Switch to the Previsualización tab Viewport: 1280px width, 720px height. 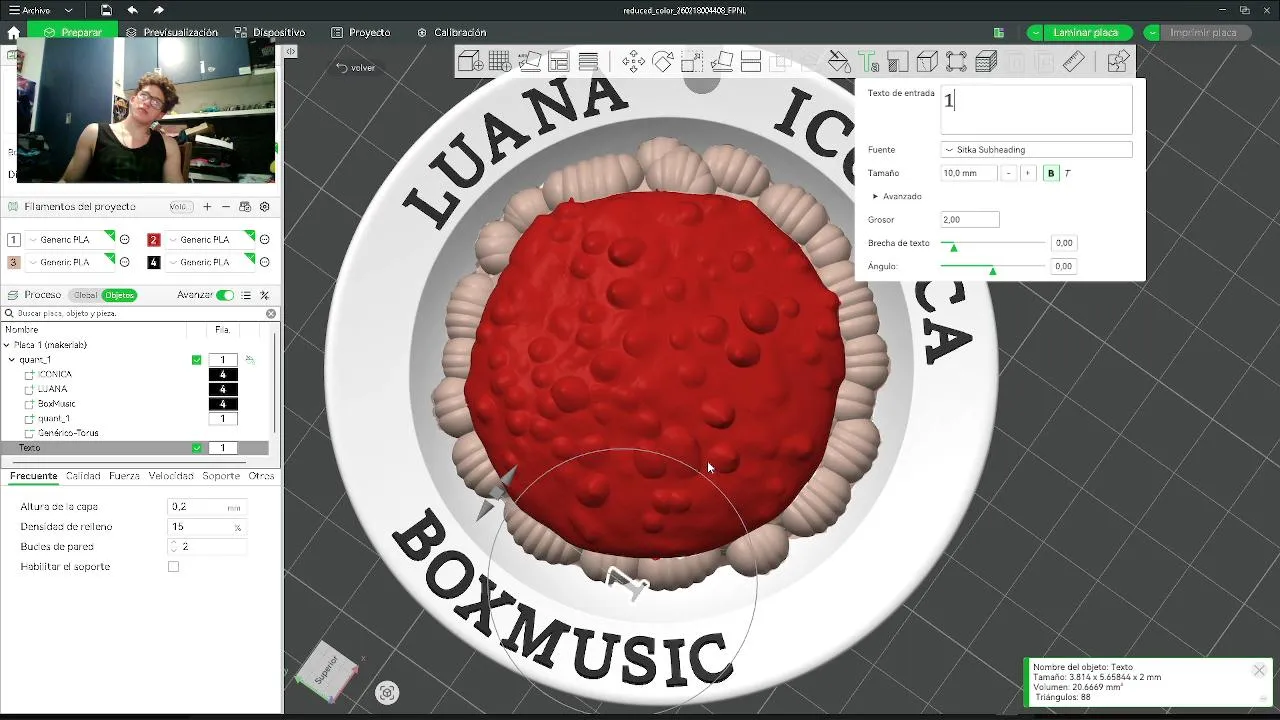click(x=172, y=33)
